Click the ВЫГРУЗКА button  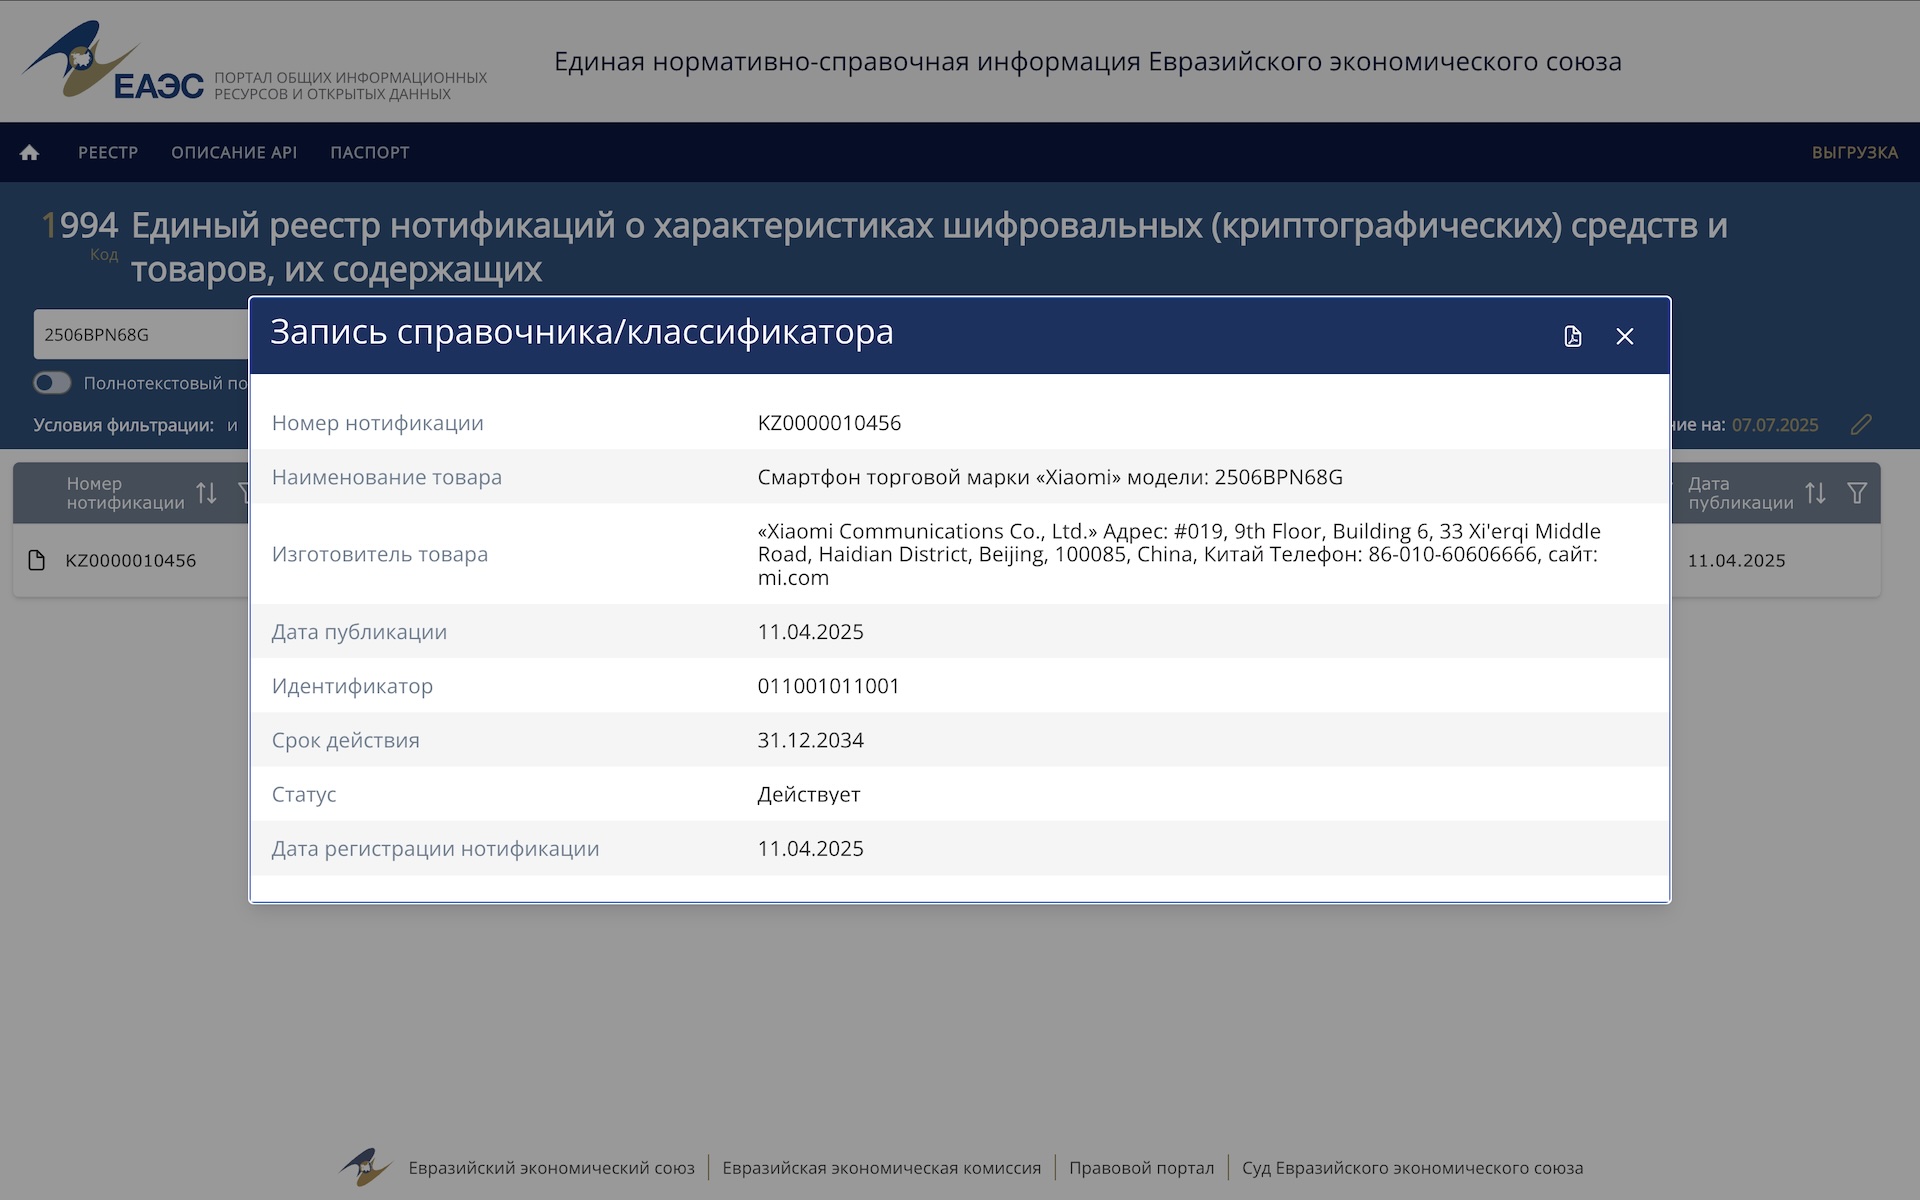[1854, 152]
